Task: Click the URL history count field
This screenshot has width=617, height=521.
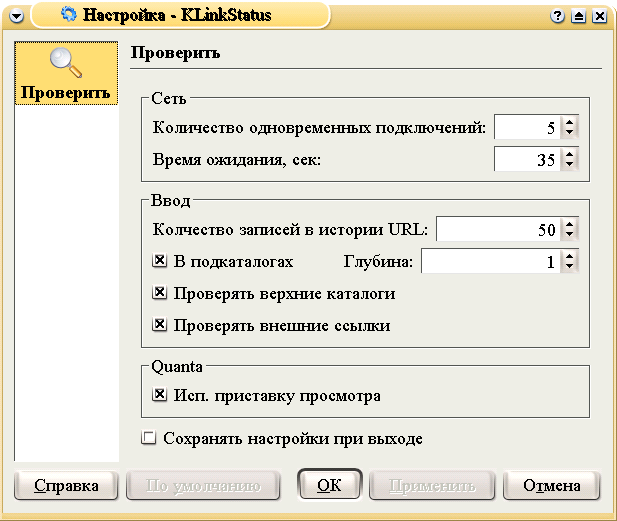Action: point(496,230)
